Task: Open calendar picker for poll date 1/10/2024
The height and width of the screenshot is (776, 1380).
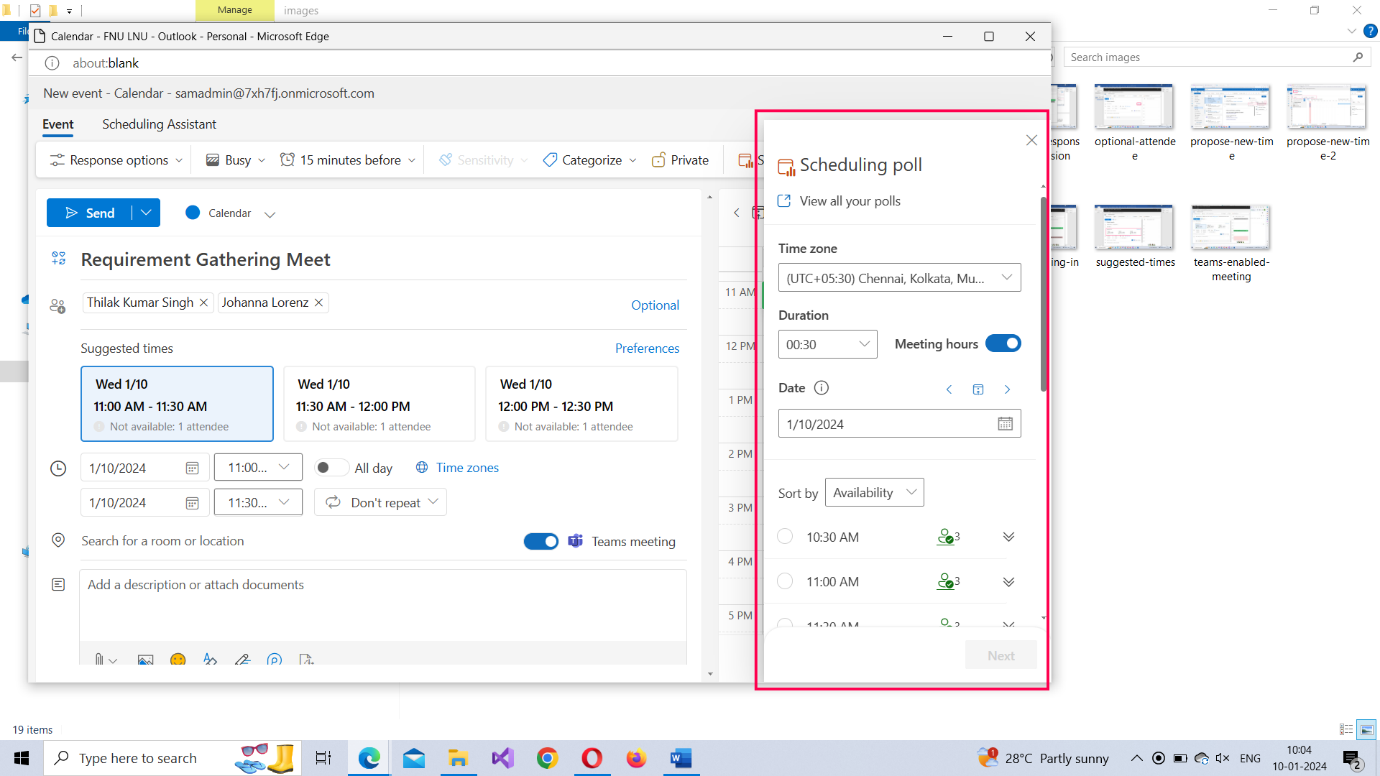Action: pos(1005,424)
